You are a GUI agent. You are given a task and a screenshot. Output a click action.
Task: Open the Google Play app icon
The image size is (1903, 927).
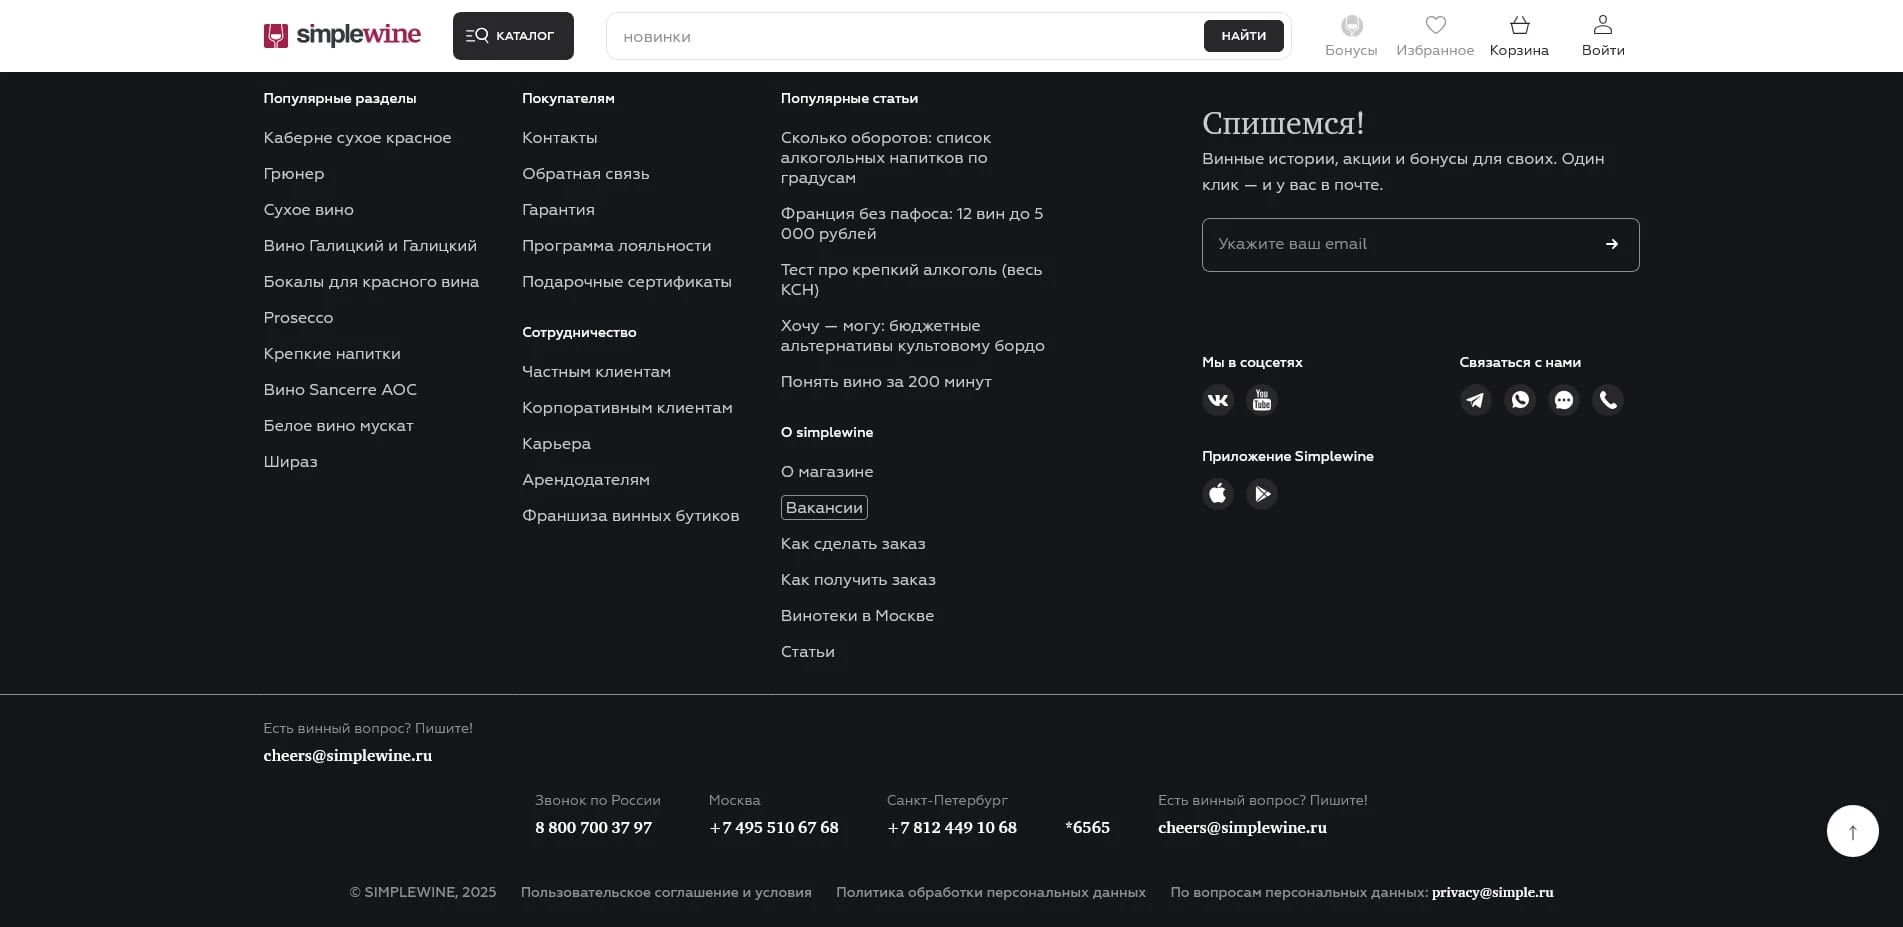coord(1261,494)
